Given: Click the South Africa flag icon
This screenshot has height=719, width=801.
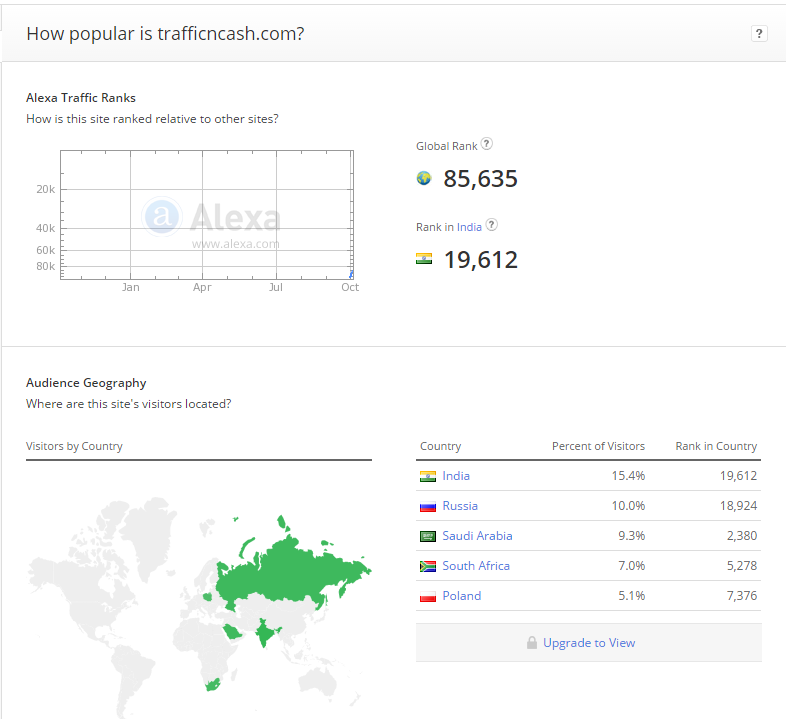Looking at the screenshot, I should [428, 566].
